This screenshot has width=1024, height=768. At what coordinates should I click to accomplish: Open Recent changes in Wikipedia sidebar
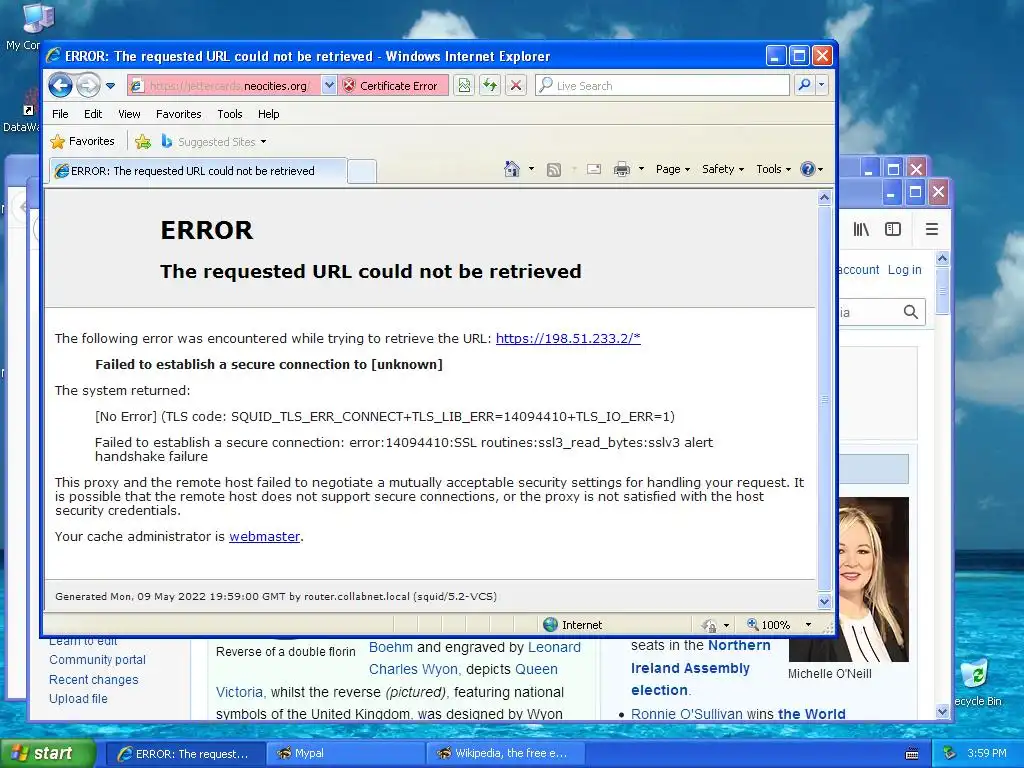[93, 679]
